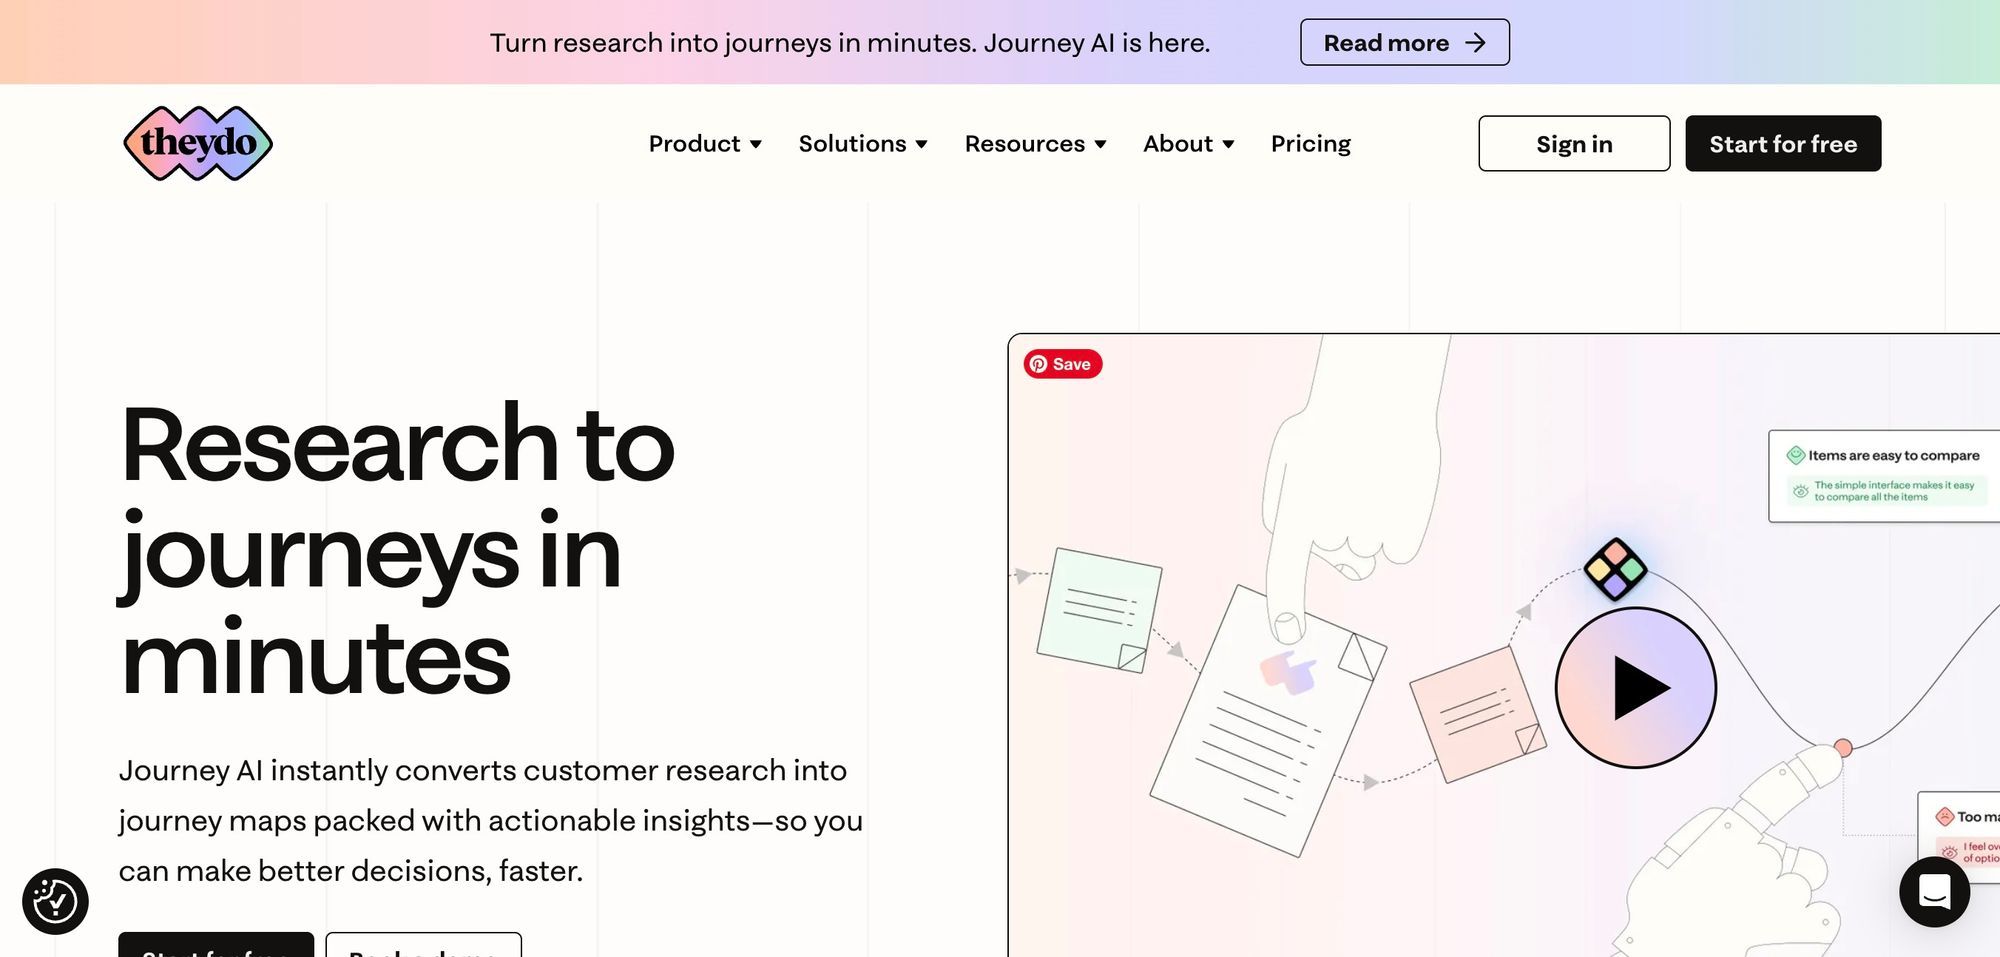Play the hero video
The image size is (2000, 957).
point(1636,688)
